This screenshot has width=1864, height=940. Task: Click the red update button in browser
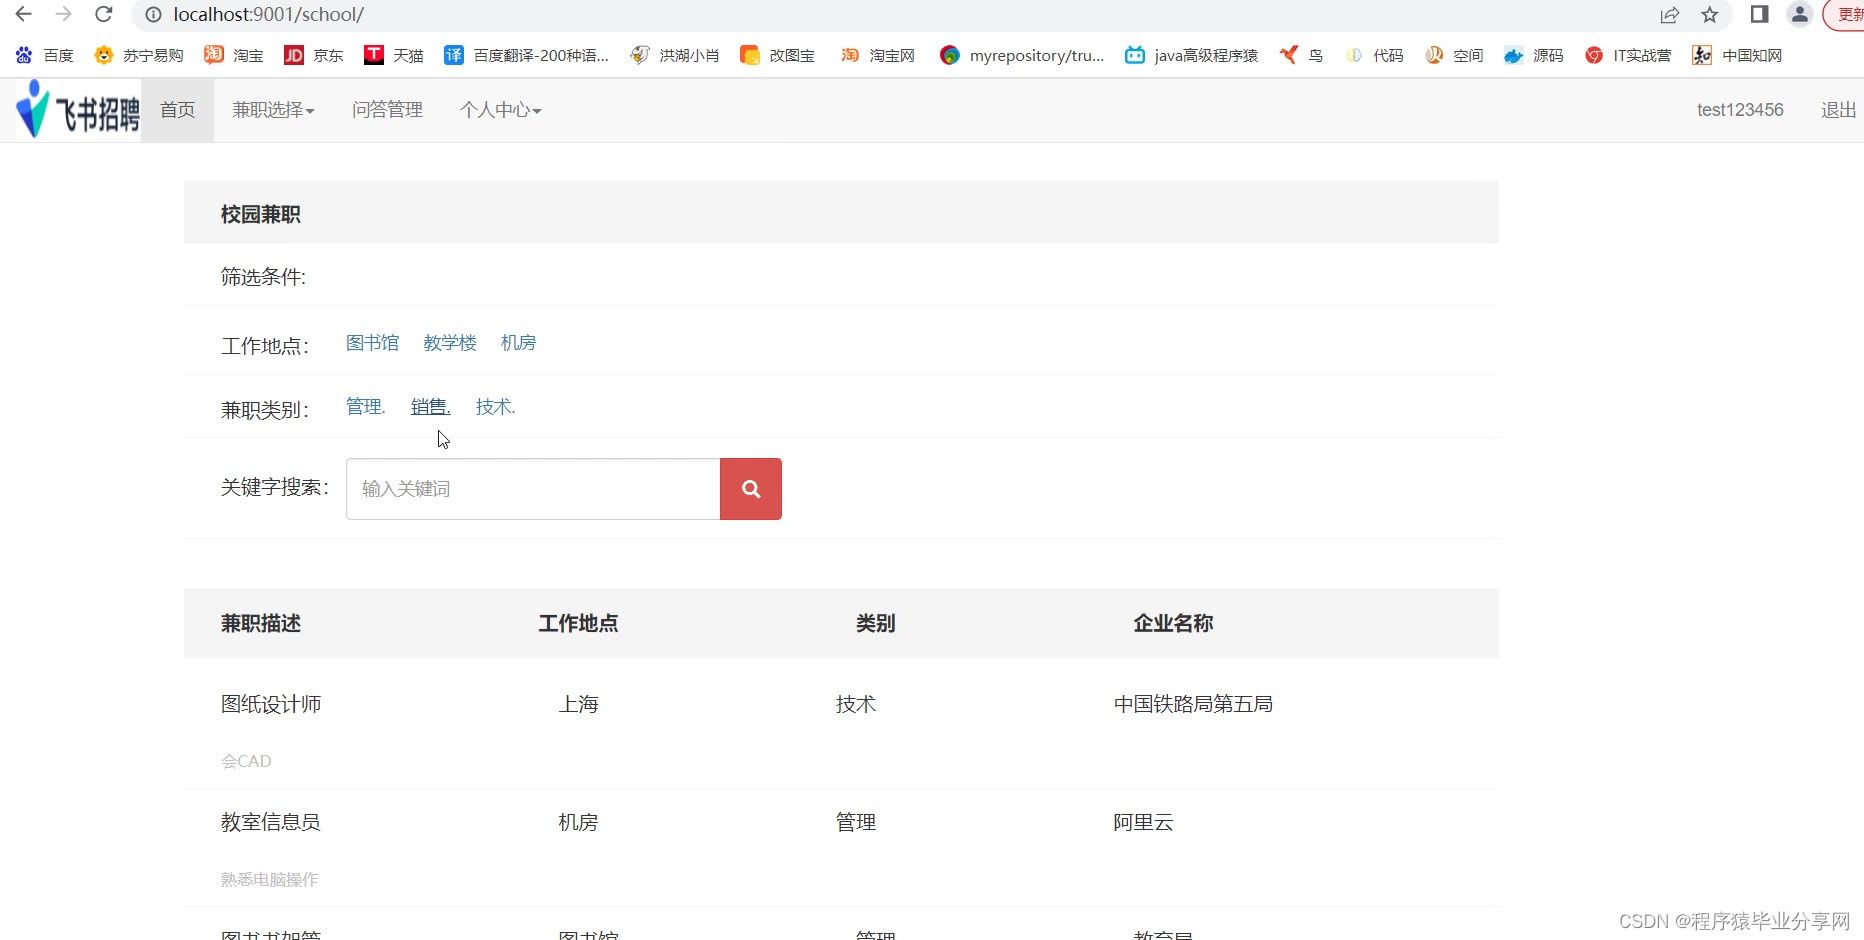(1846, 15)
